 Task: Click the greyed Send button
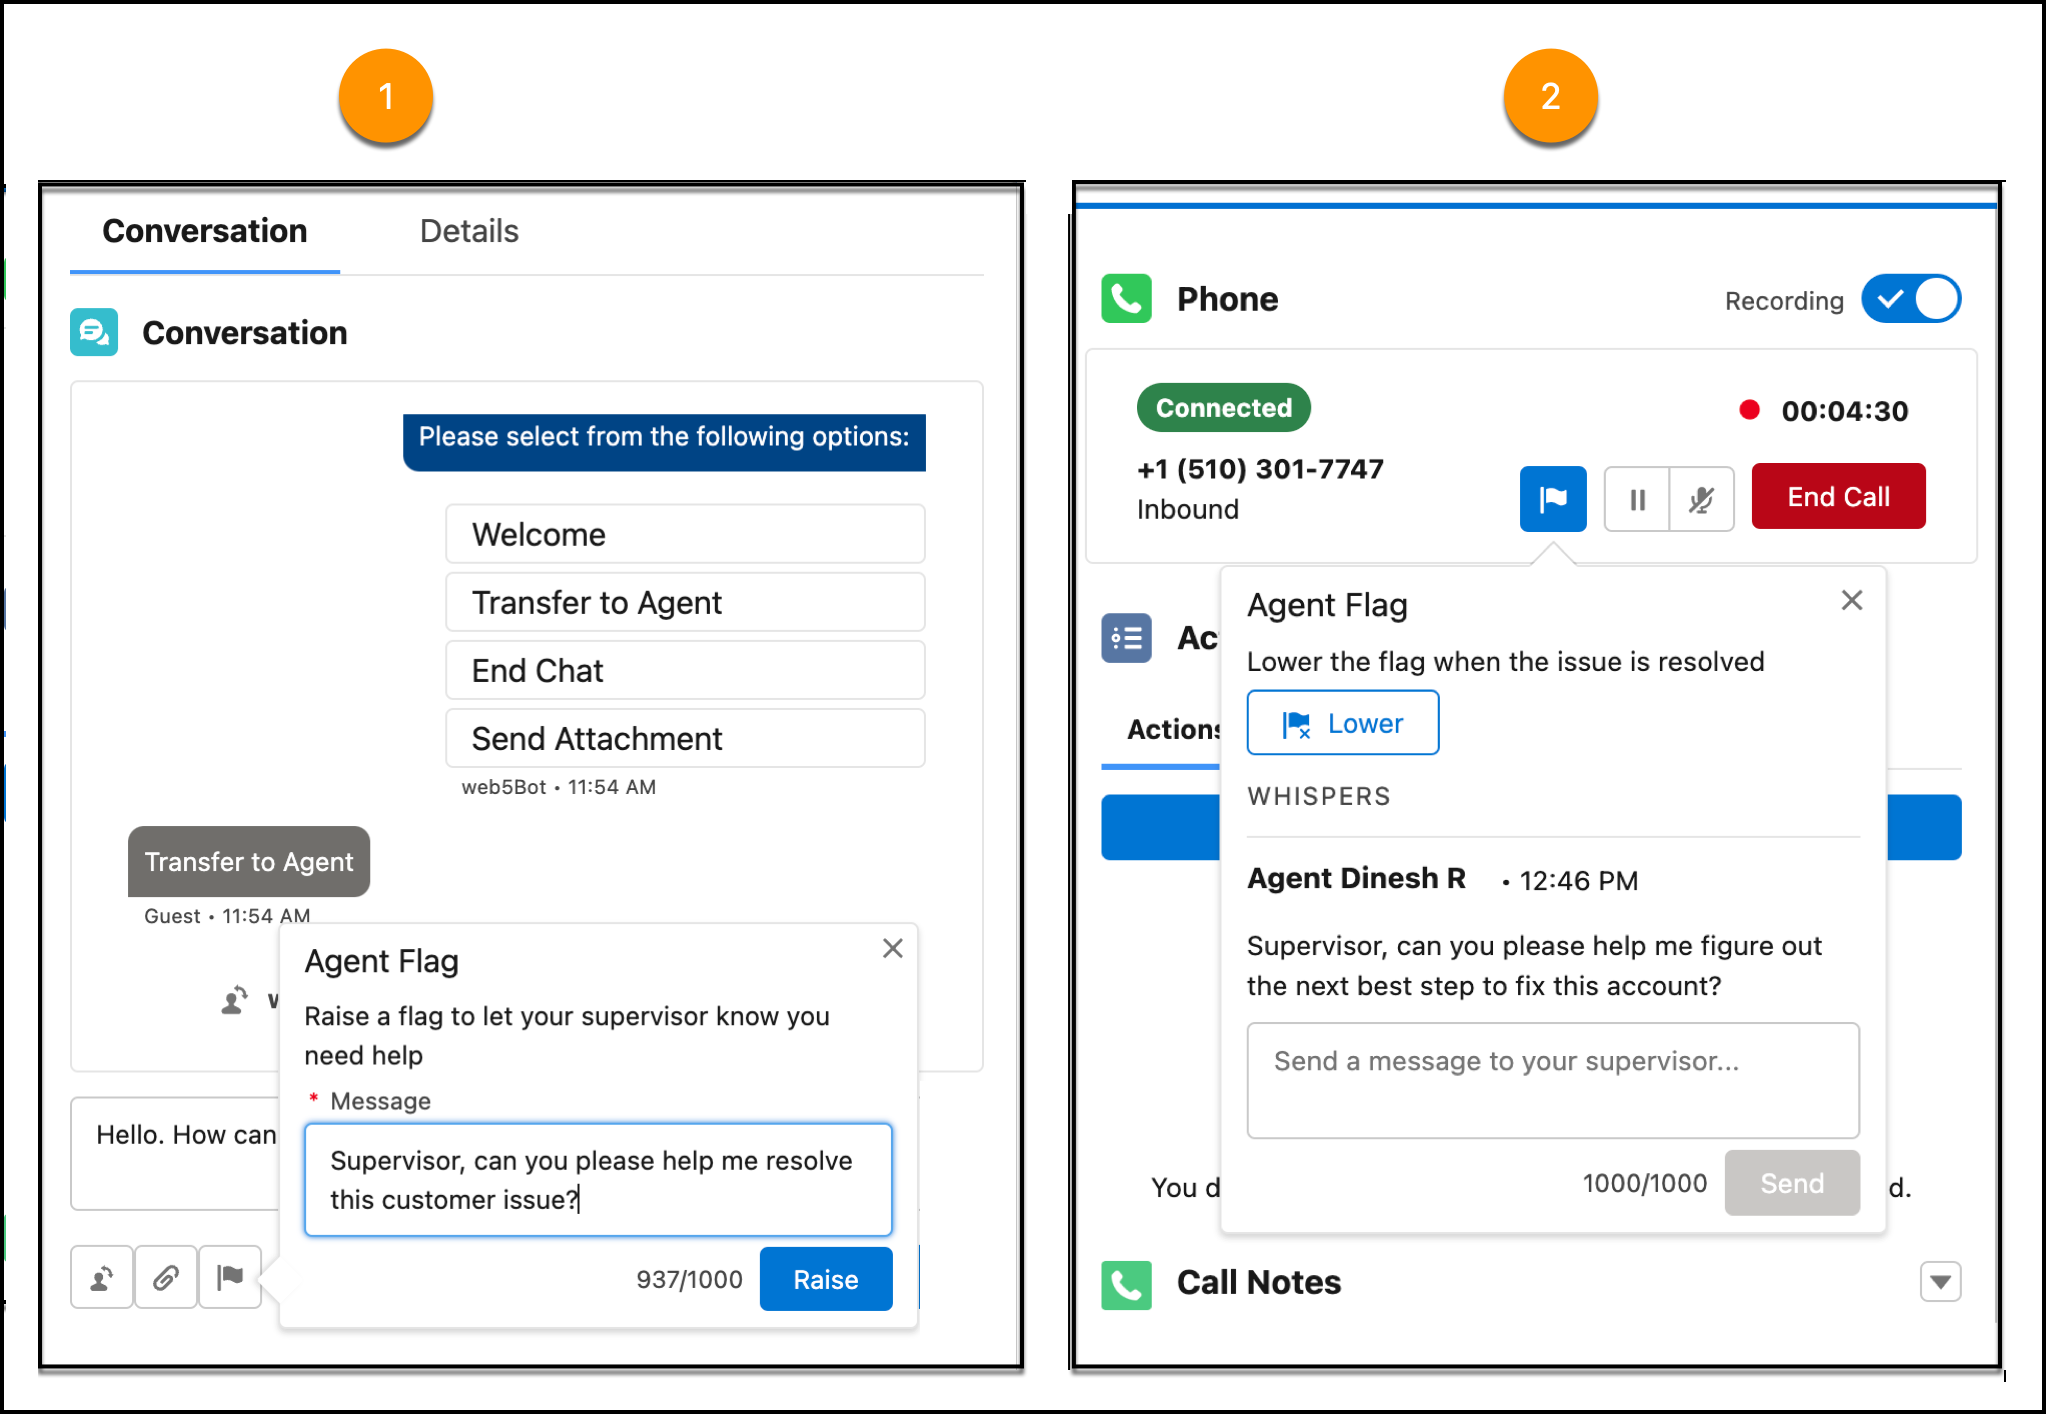point(1792,1183)
